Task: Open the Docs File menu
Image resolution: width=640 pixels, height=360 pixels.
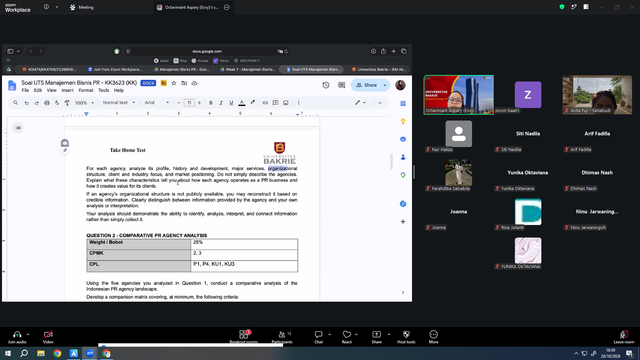Action: pos(25,90)
